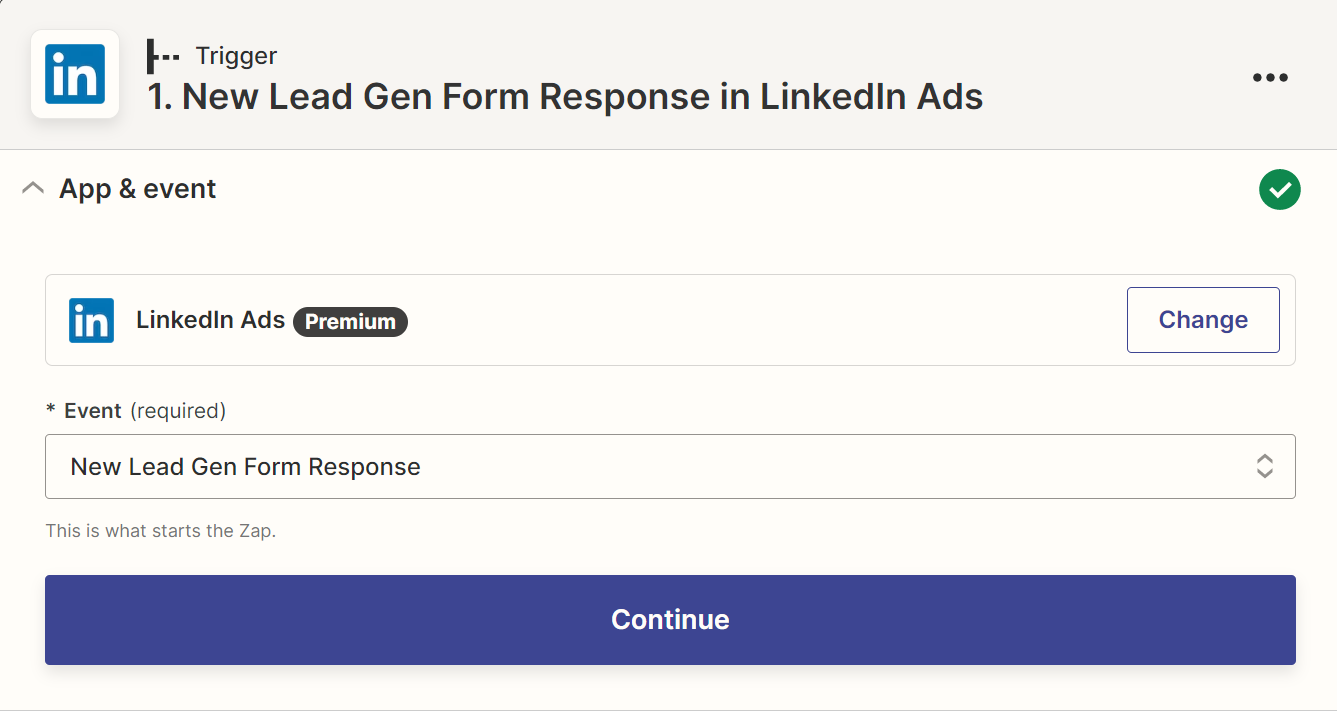Open the three-dot options menu
This screenshot has height=711, width=1337.
tap(1270, 77)
